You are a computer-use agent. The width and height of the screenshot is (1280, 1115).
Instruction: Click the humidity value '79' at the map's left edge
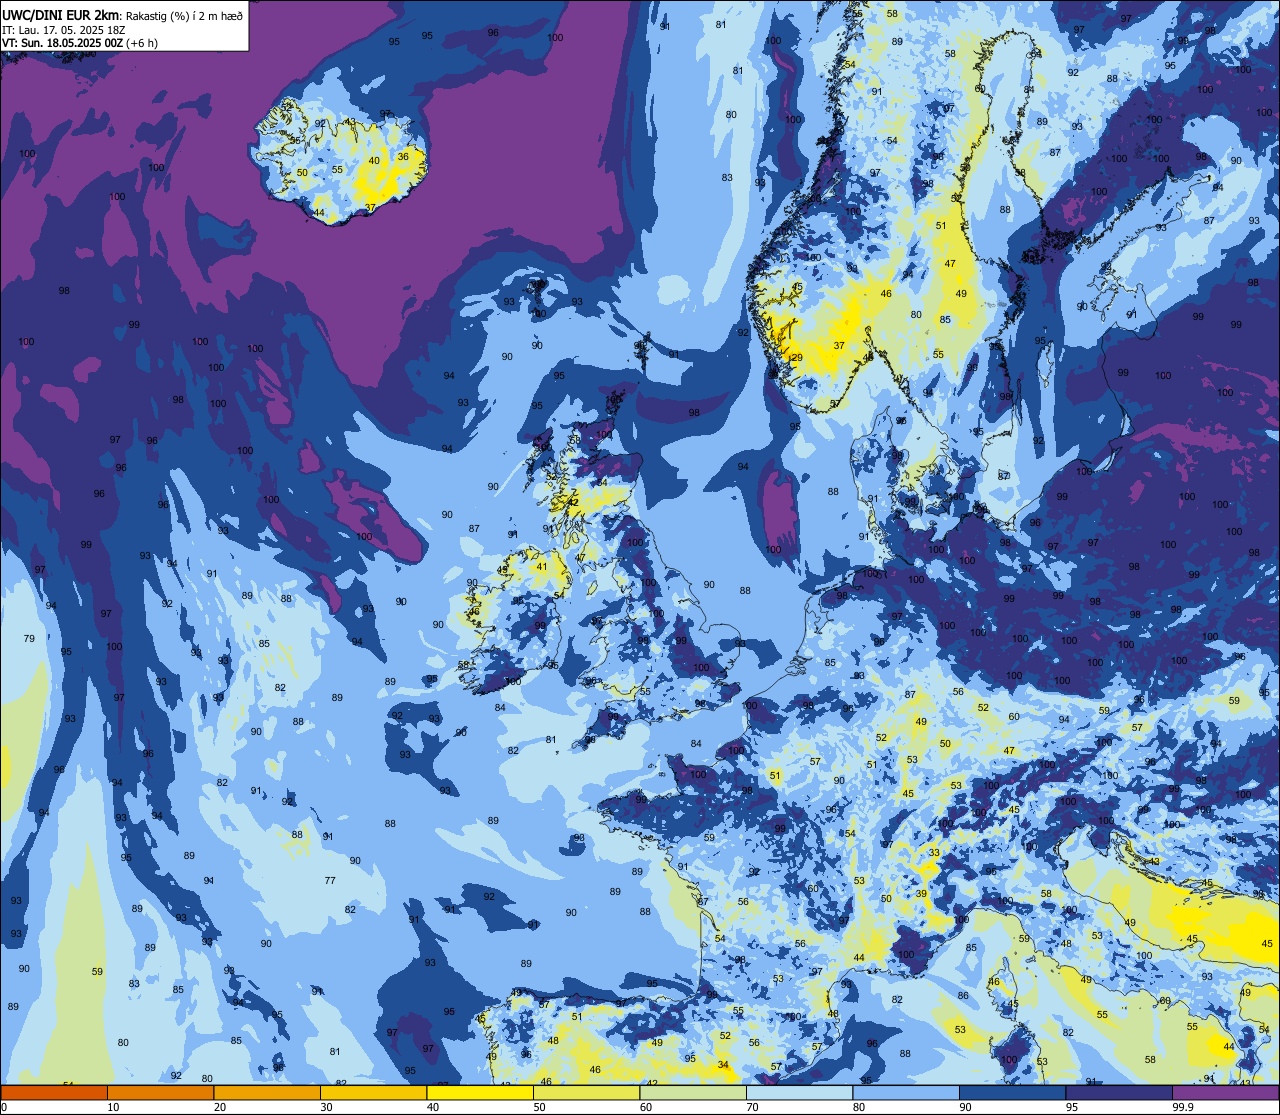click(x=29, y=638)
